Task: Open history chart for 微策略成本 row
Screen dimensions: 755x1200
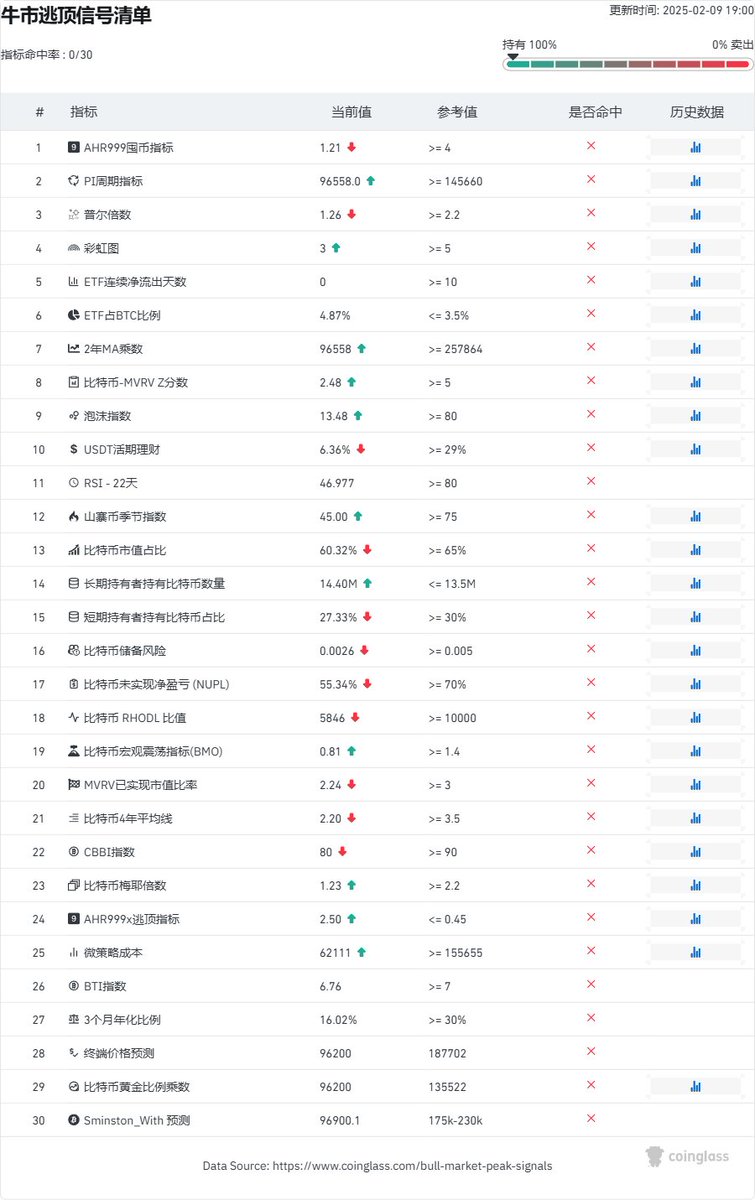Action: (695, 952)
